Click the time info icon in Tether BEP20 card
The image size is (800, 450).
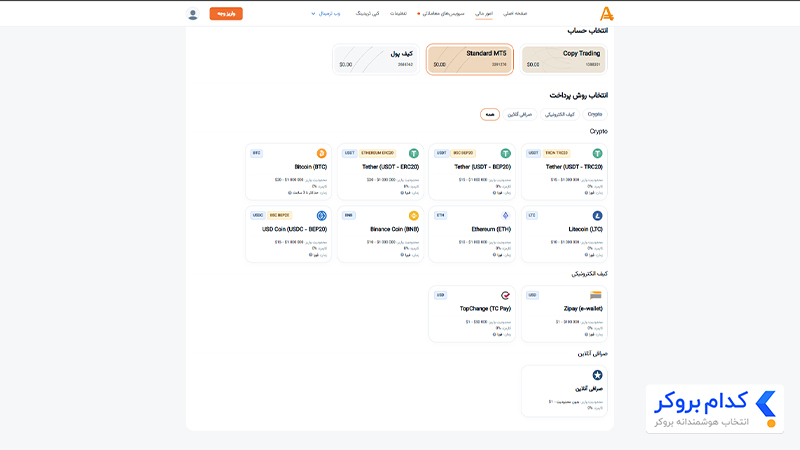tap(494, 193)
